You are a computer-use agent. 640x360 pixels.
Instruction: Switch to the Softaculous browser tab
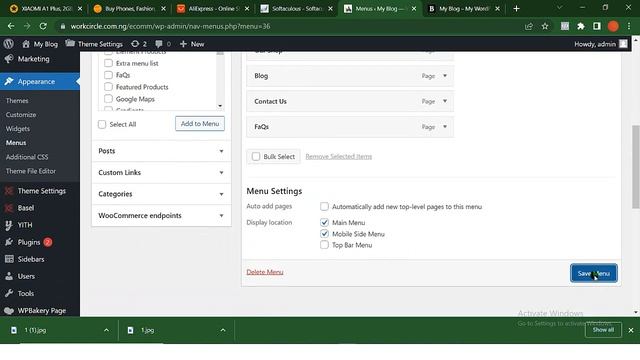coord(297,8)
